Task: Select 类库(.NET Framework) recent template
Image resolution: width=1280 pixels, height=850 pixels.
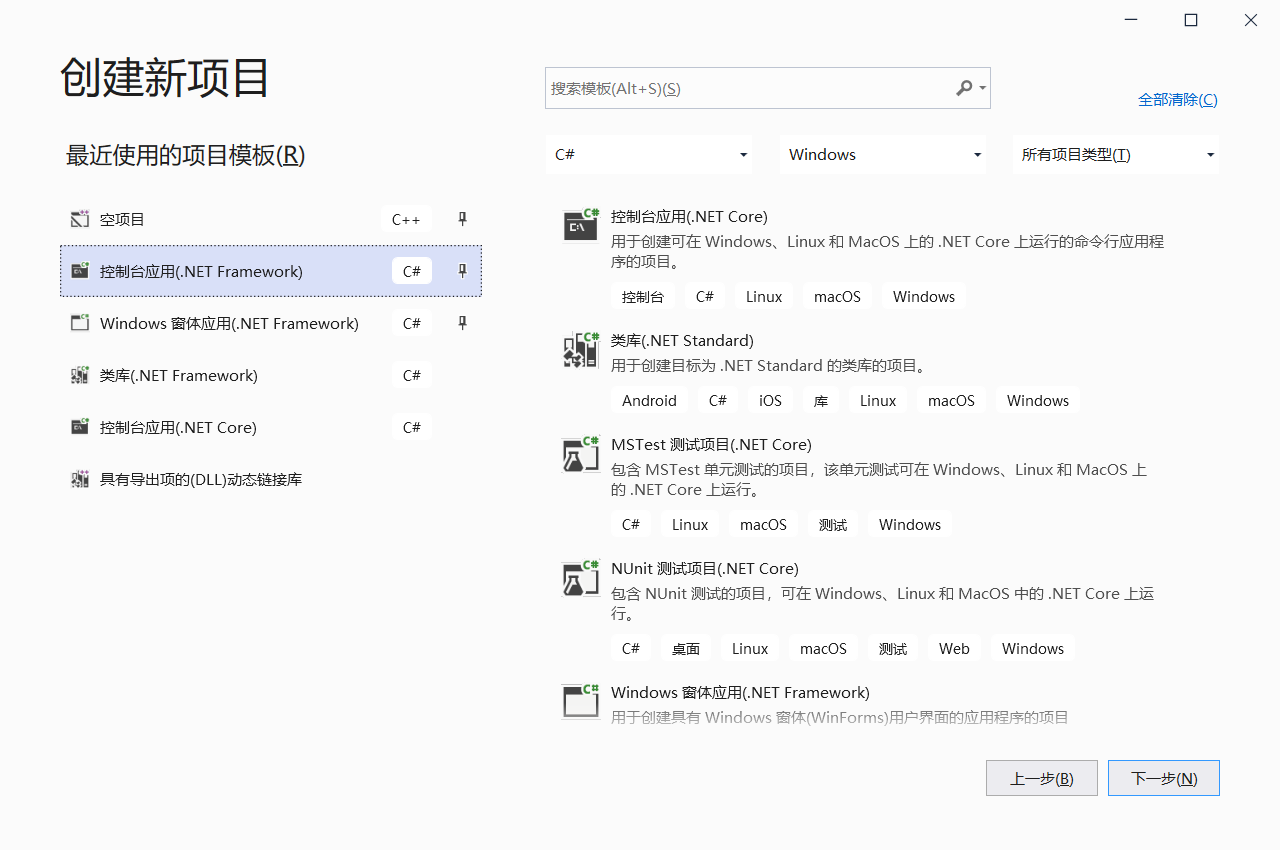Action: click(x=271, y=375)
